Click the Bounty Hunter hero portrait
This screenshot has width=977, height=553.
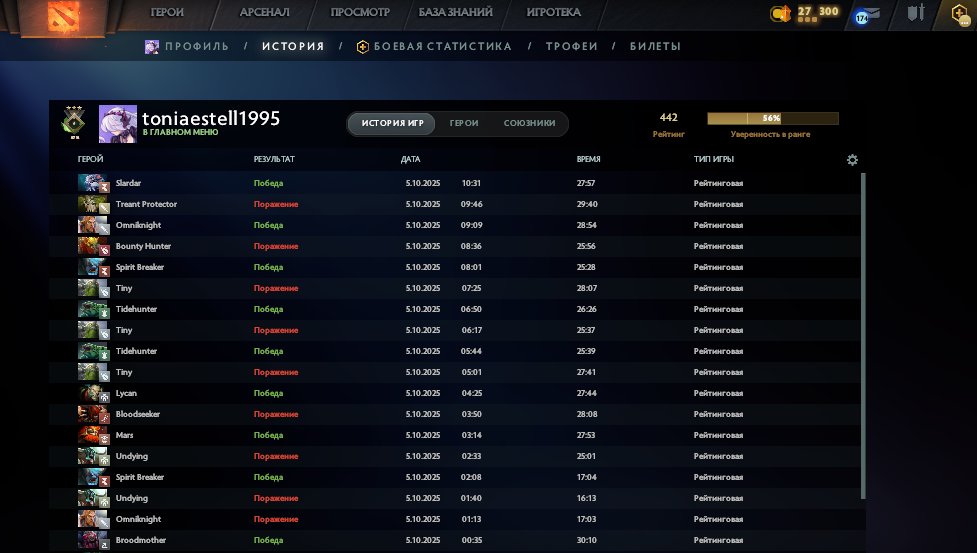pyautogui.click(x=92, y=246)
